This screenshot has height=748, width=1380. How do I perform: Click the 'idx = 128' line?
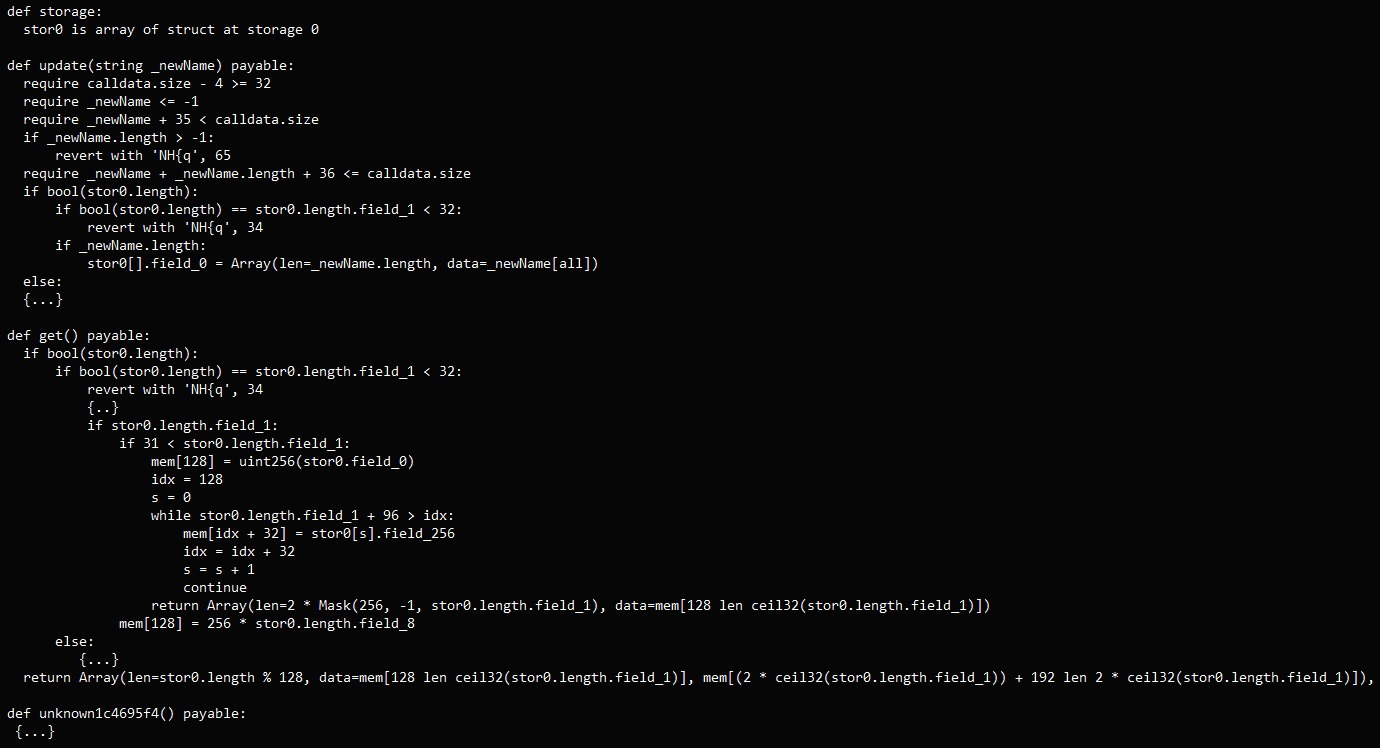187,480
